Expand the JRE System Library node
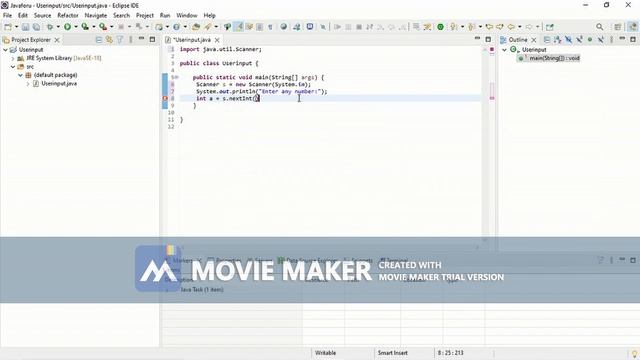The image size is (640, 360). pos(13,58)
